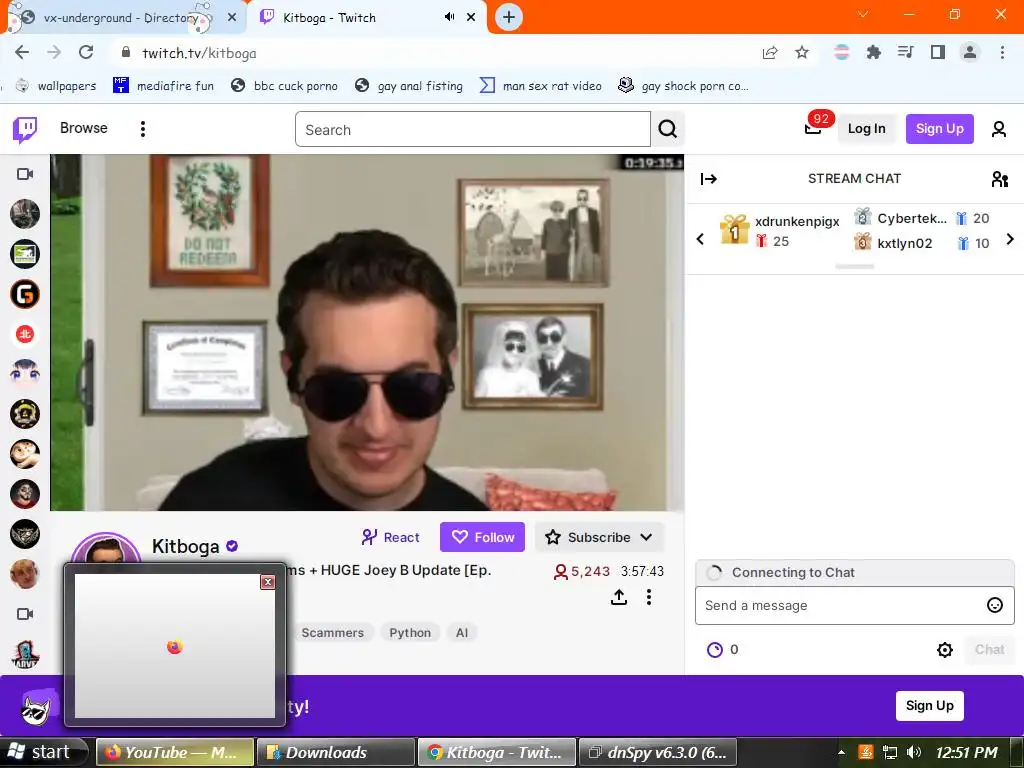The height and width of the screenshot is (768, 1024).
Task: Click the system tray volume icon
Action: (913, 752)
